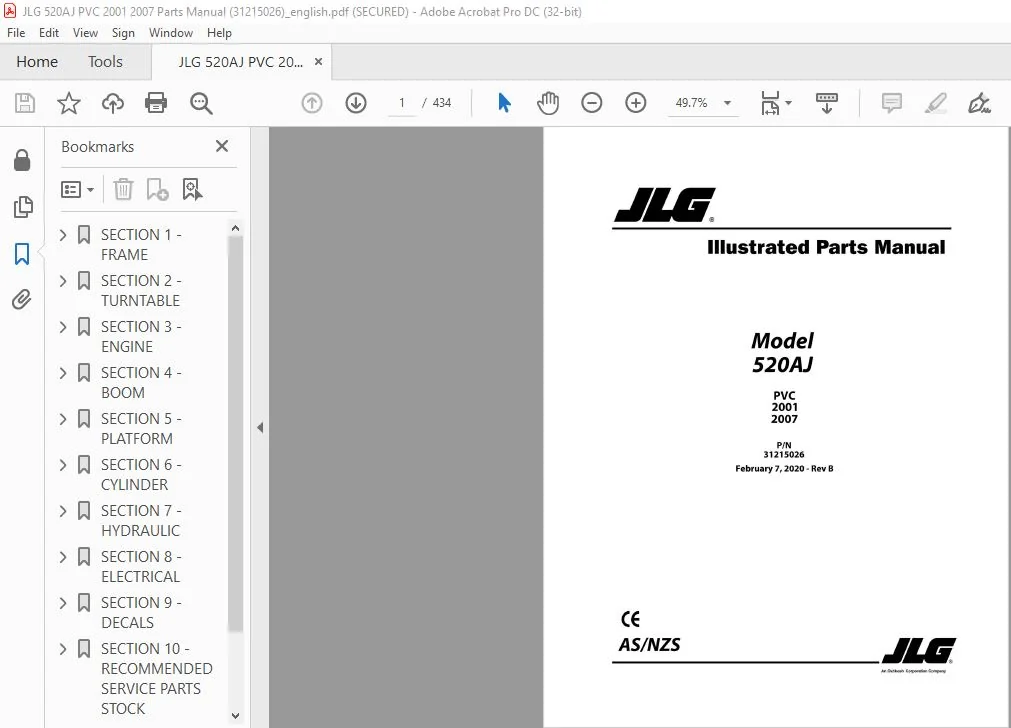1011x728 pixels.
Task: Expand SECTION 6 - CYLINDER bookmark
Action: pyautogui.click(x=63, y=465)
